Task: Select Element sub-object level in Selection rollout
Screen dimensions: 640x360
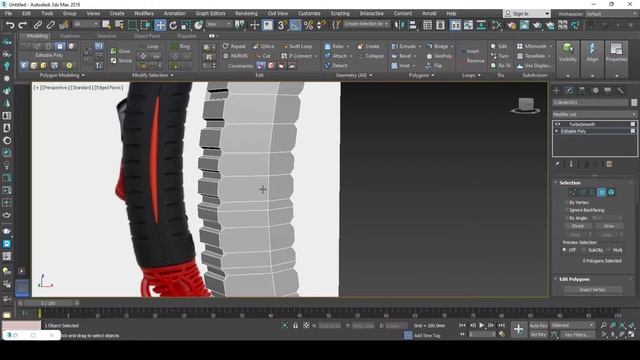Action: click(x=611, y=192)
